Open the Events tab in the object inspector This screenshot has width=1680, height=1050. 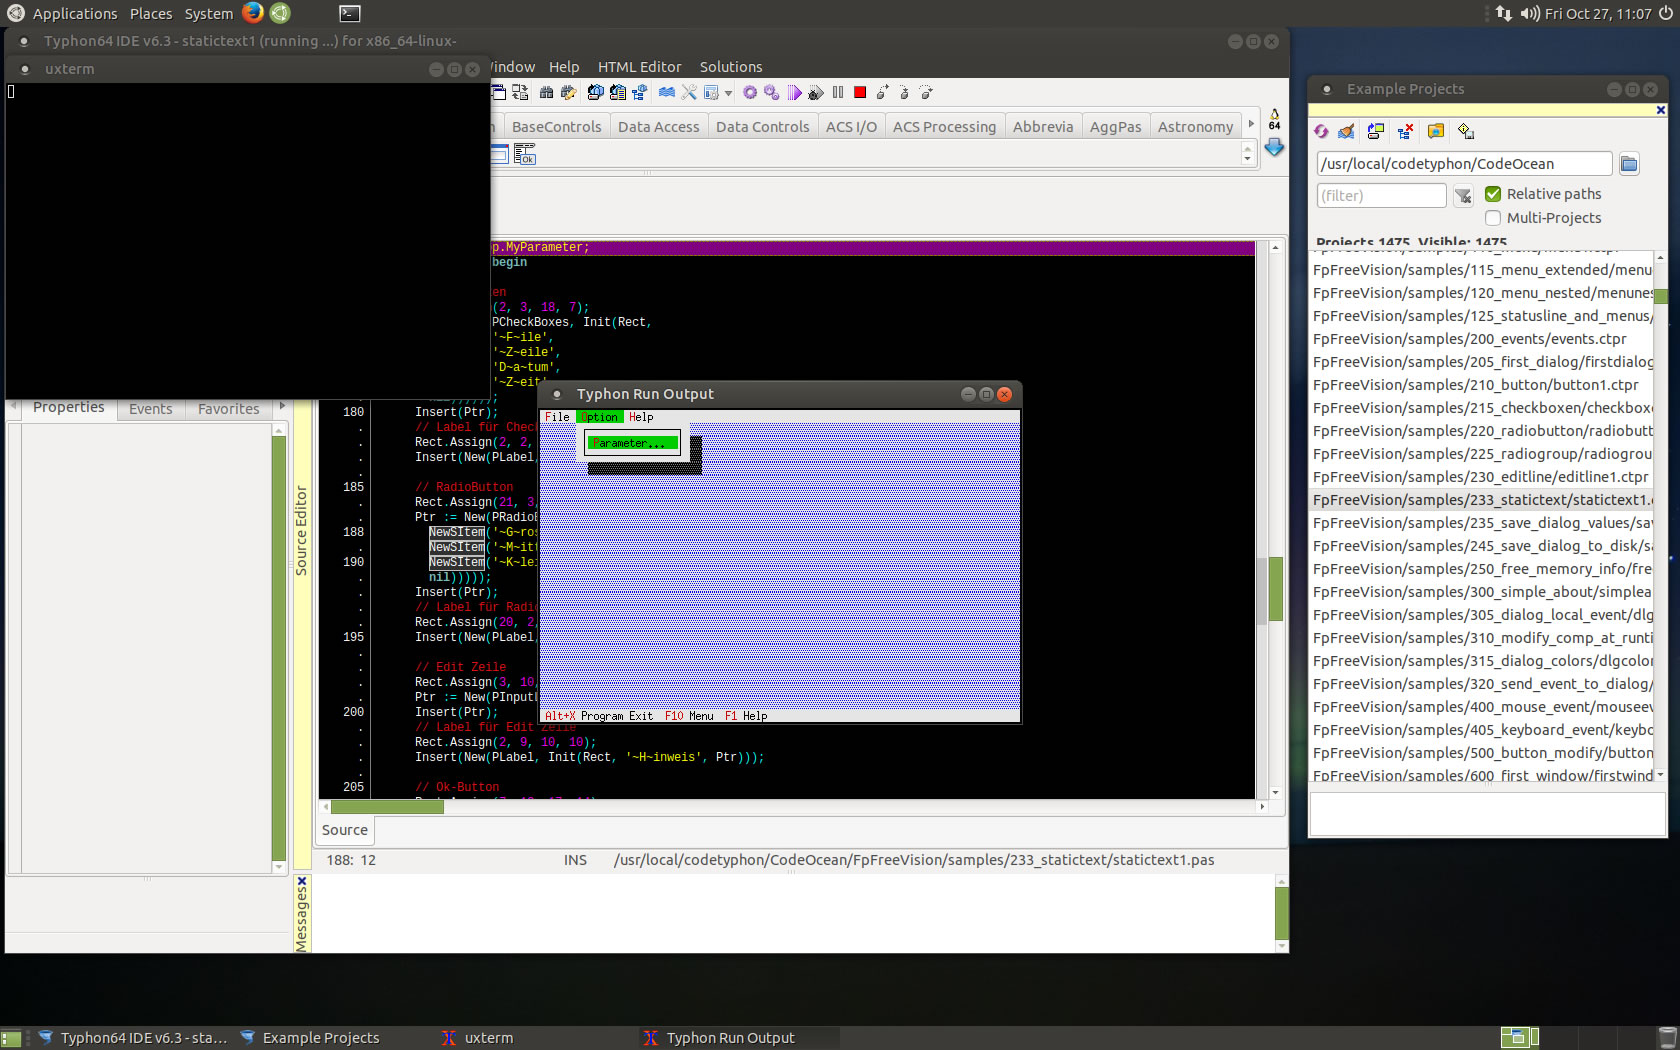coord(150,409)
